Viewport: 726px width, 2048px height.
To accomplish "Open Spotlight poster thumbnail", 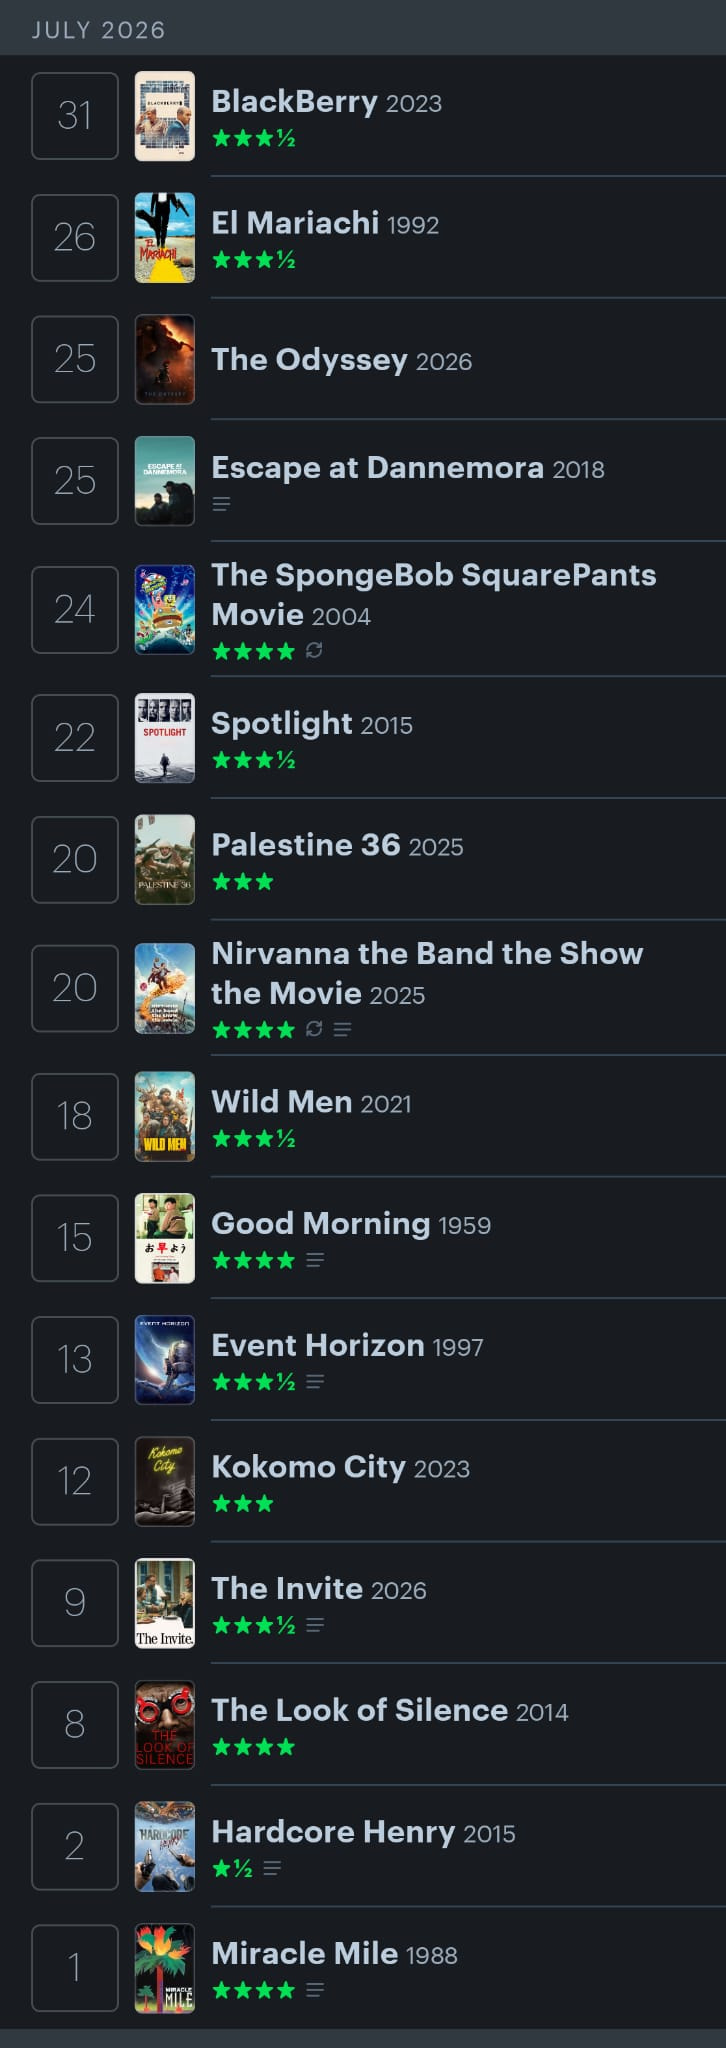I will pos(165,738).
